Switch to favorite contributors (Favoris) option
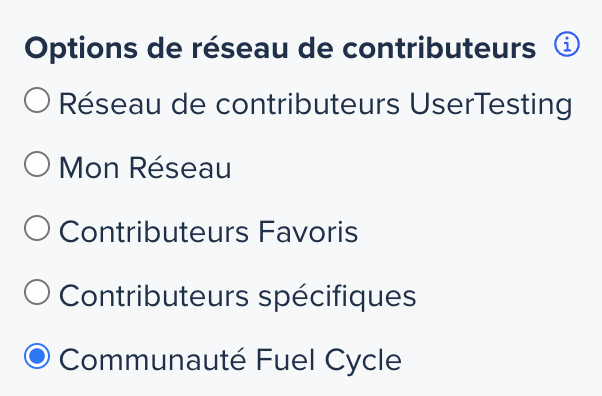 [x=37, y=228]
